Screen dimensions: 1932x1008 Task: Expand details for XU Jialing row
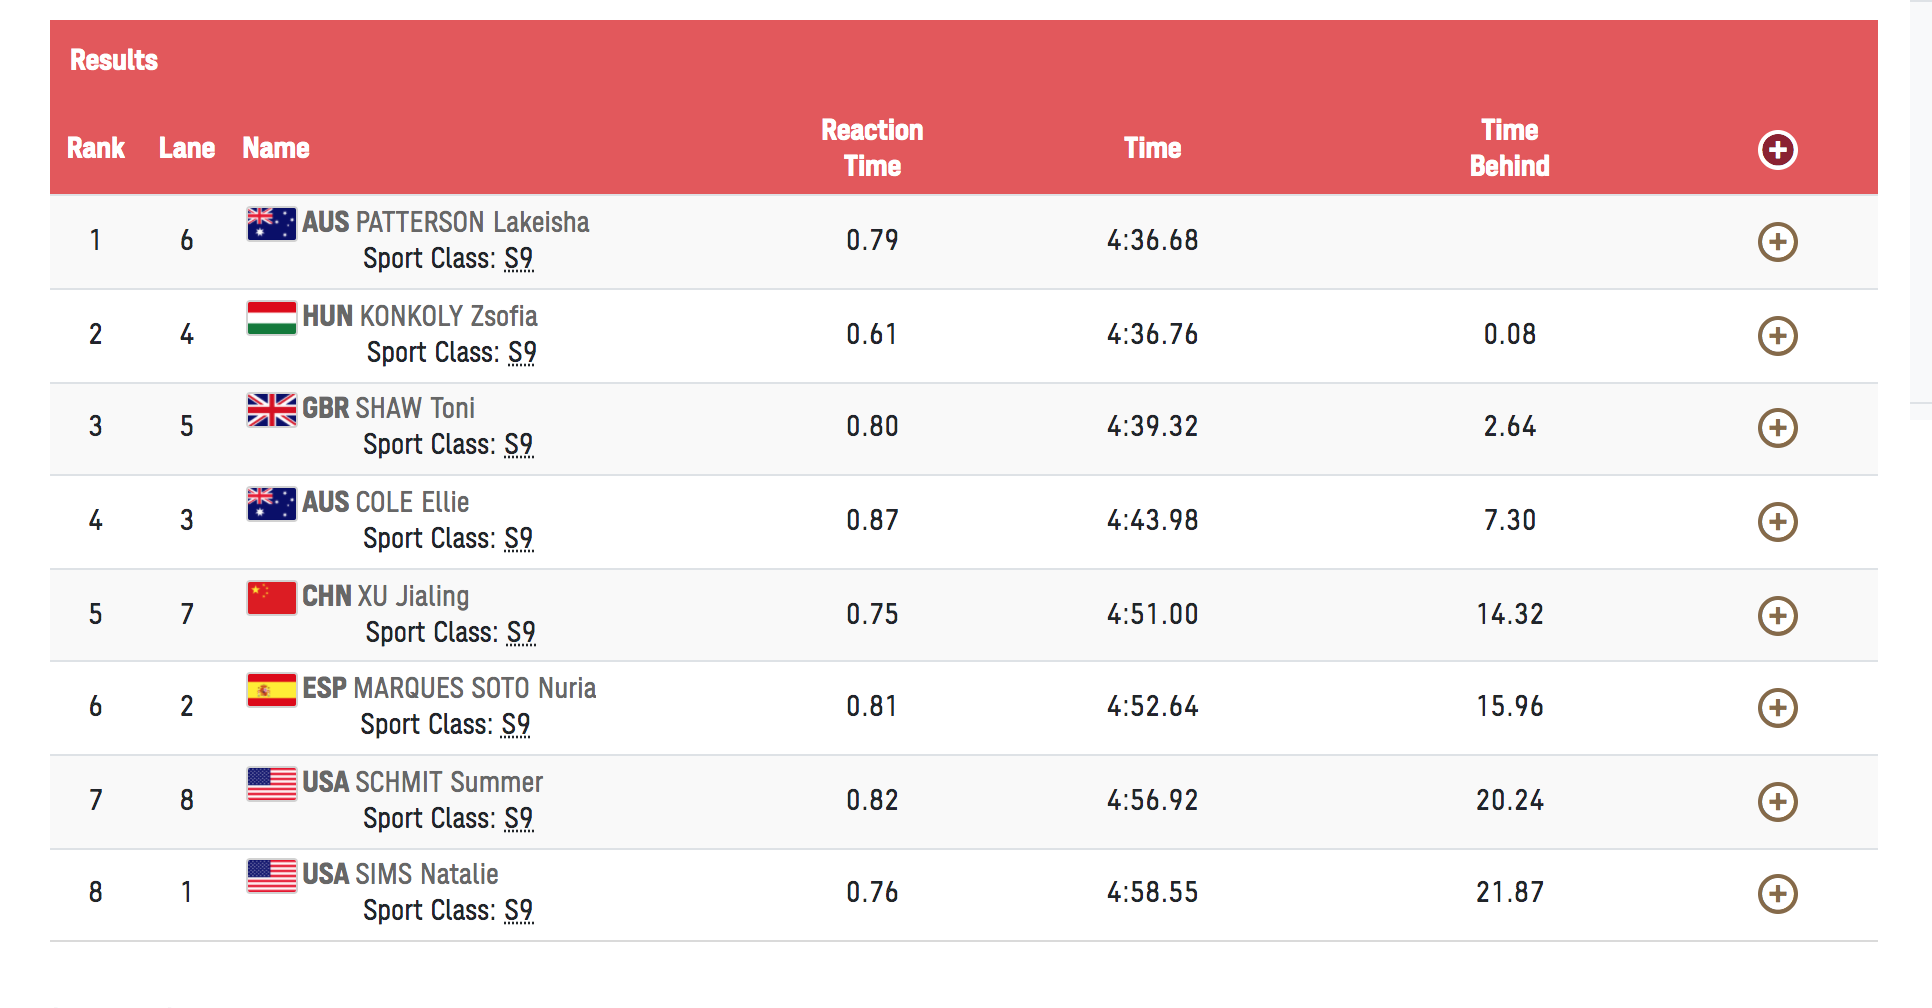click(1777, 616)
